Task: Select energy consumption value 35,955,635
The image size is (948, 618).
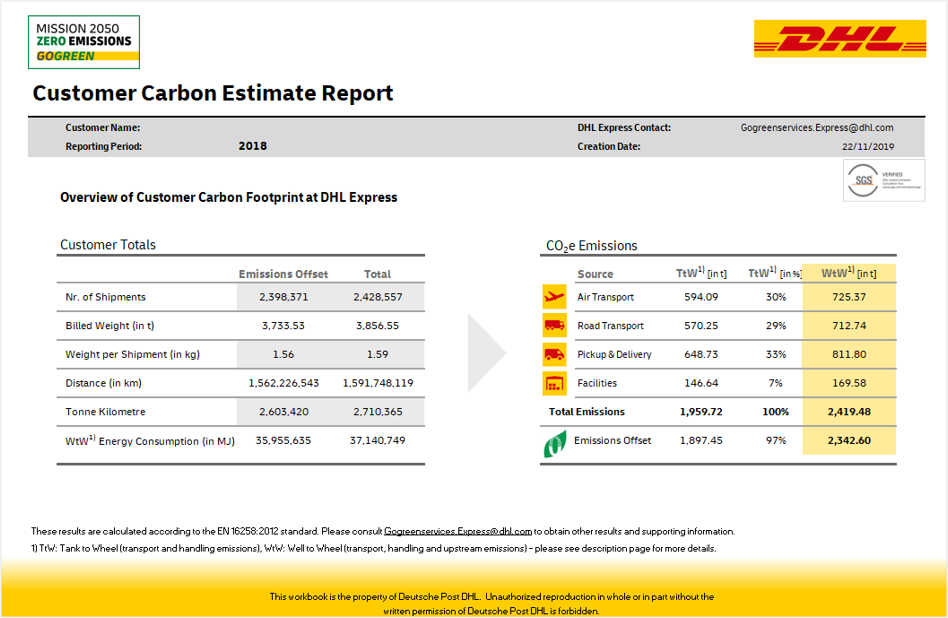Action: (283, 440)
